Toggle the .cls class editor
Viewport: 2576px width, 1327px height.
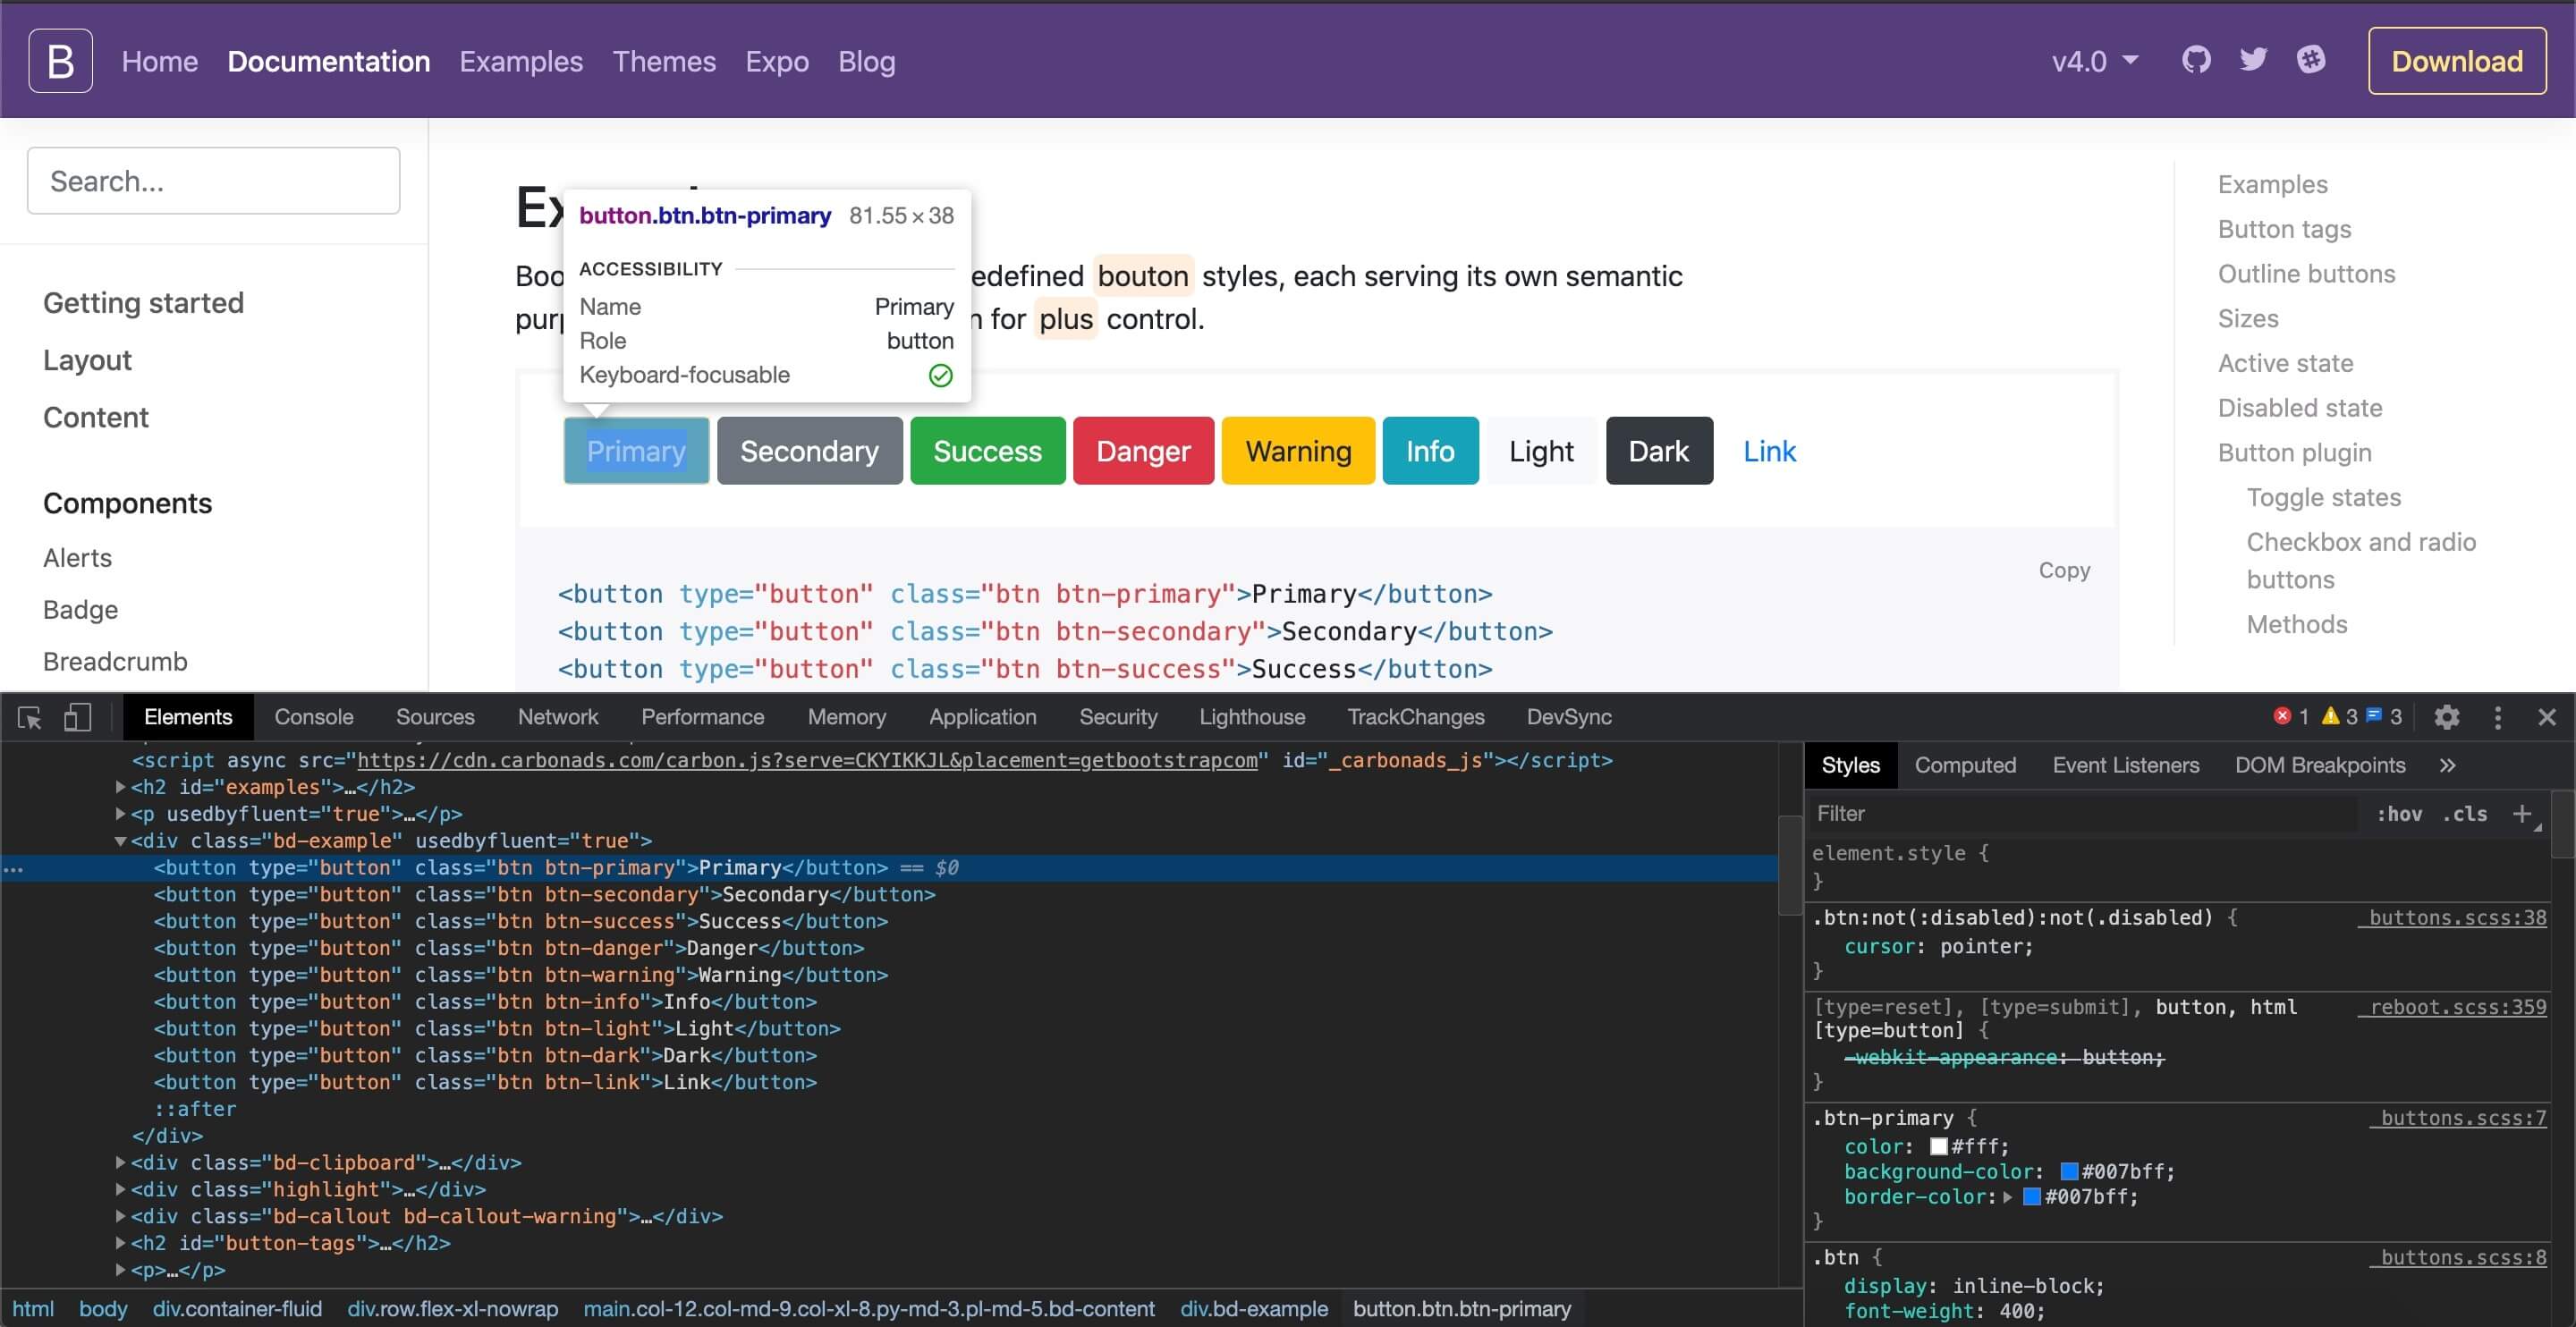pyautogui.click(x=2465, y=814)
